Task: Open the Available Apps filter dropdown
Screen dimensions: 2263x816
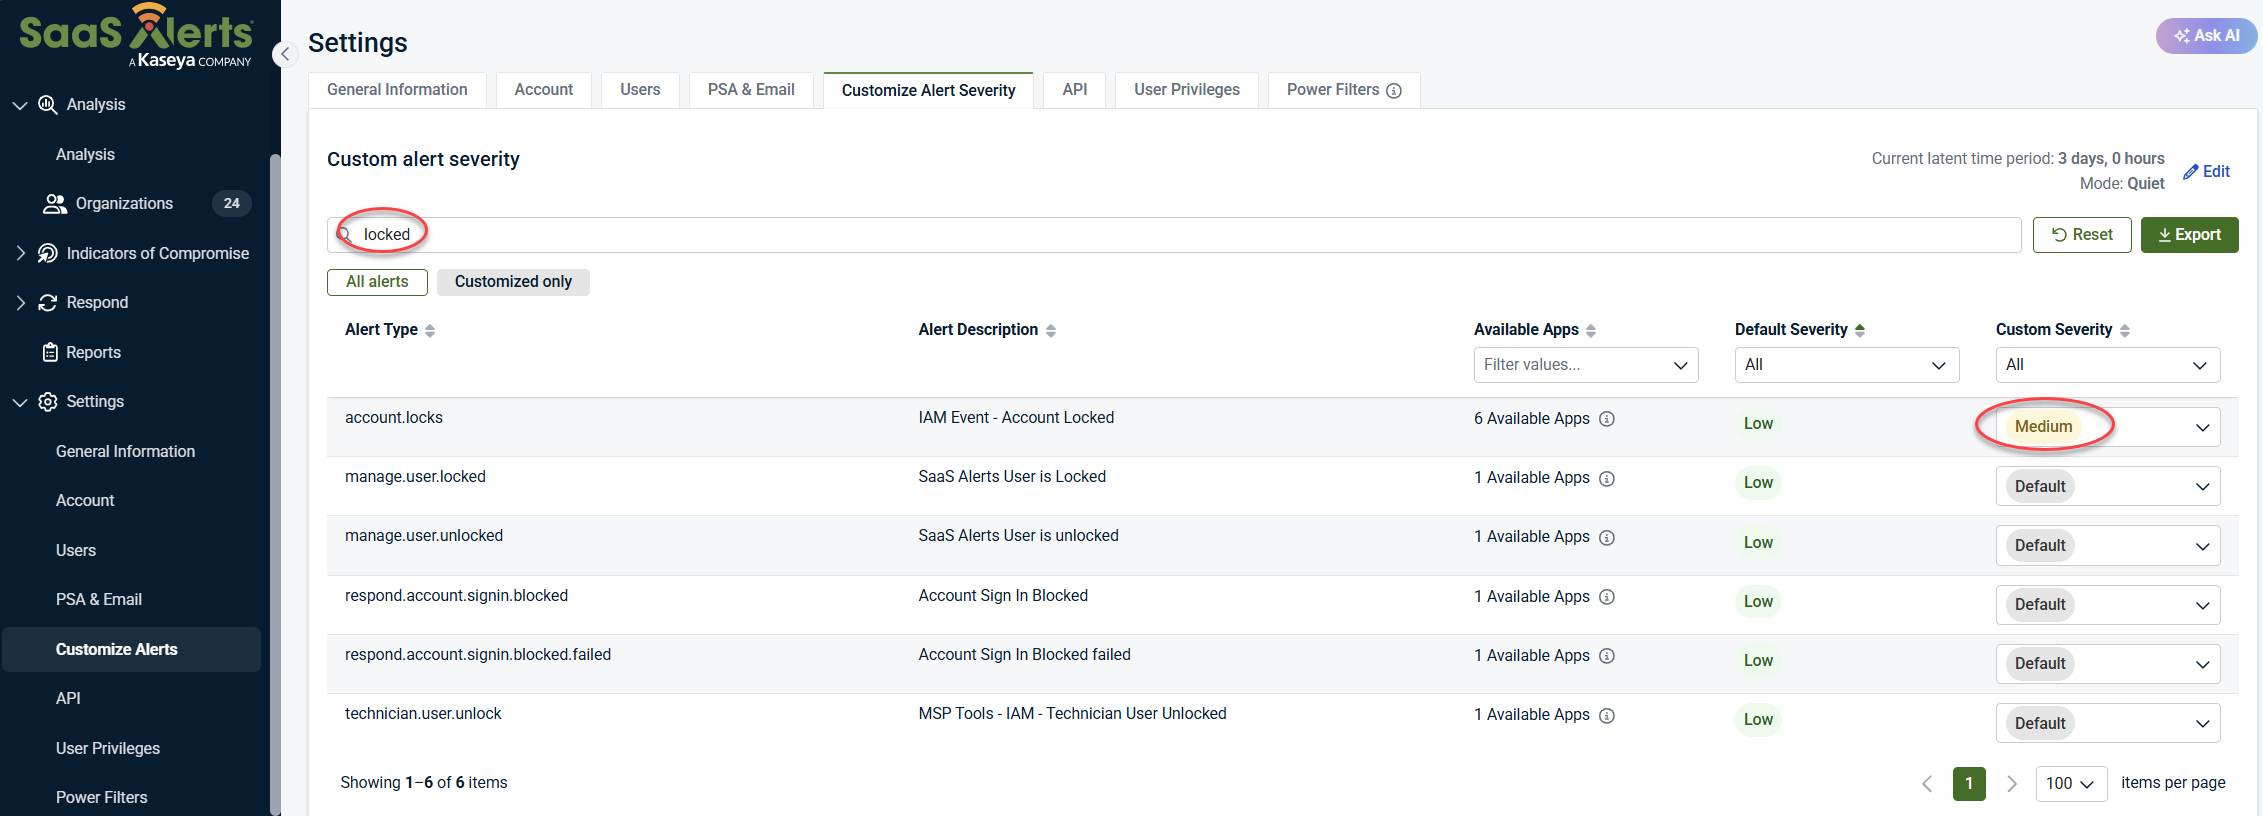Action: [x=1585, y=365]
